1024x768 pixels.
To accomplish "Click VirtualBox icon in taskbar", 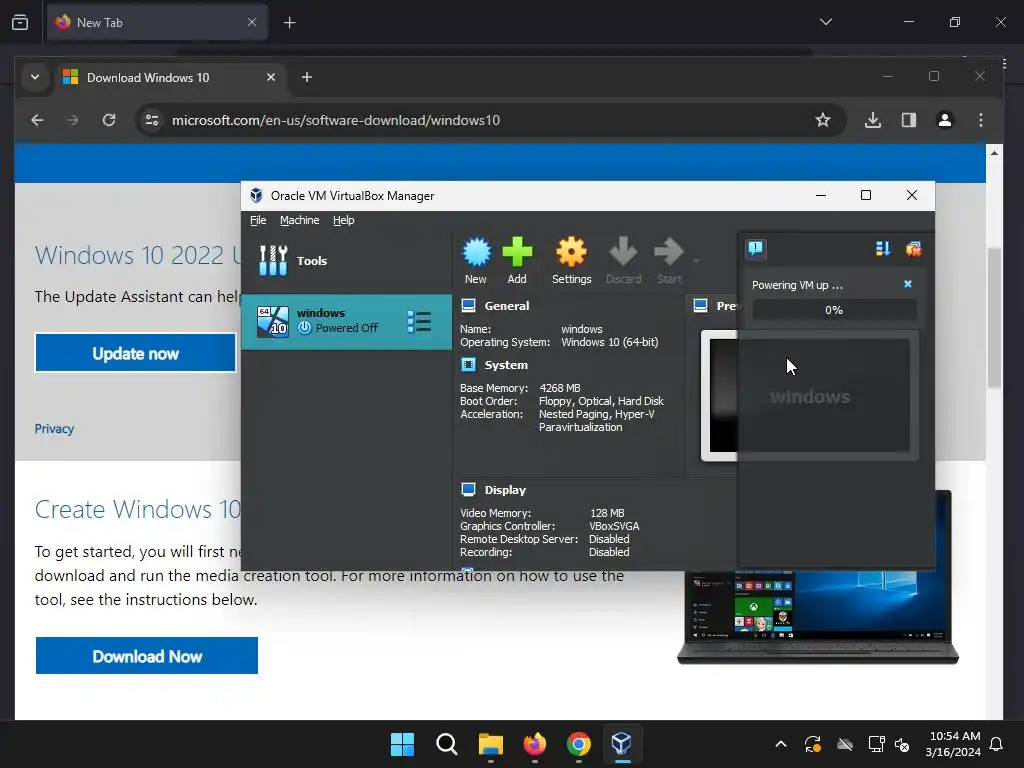I will click(622, 744).
